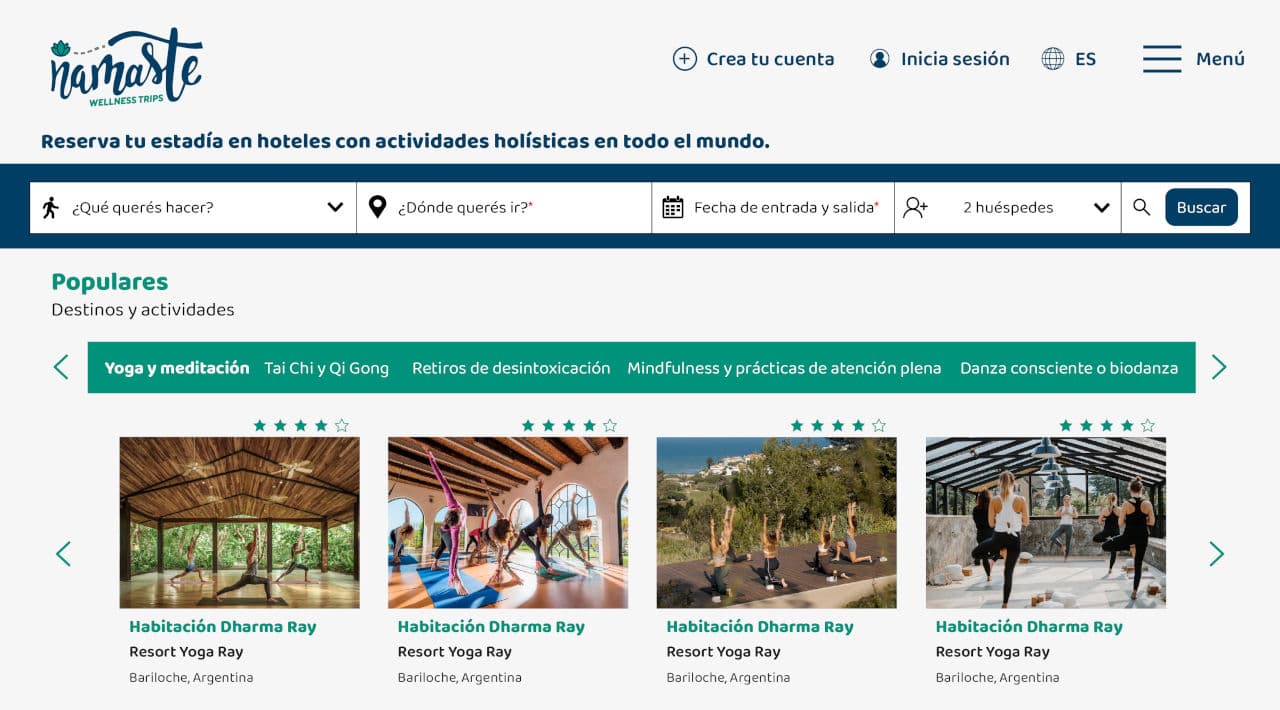
Task: Select the 'Tai Chi y Qi Gong' tab
Action: 328,367
